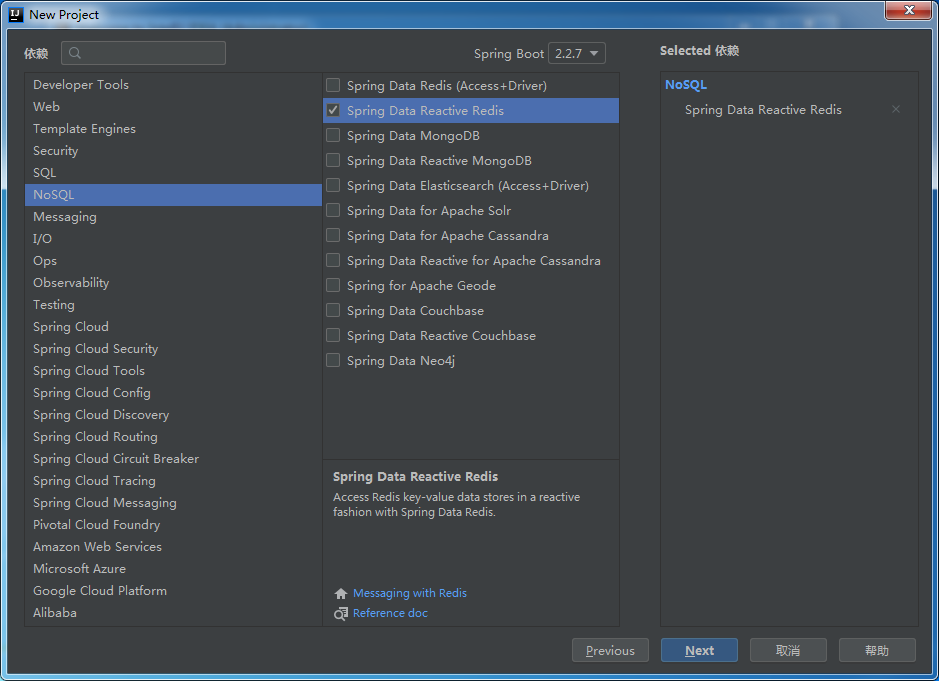Check Spring Data Redis (Access+Driver)
Image resolution: width=939 pixels, height=681 pixels.
(x=333, y=85)
